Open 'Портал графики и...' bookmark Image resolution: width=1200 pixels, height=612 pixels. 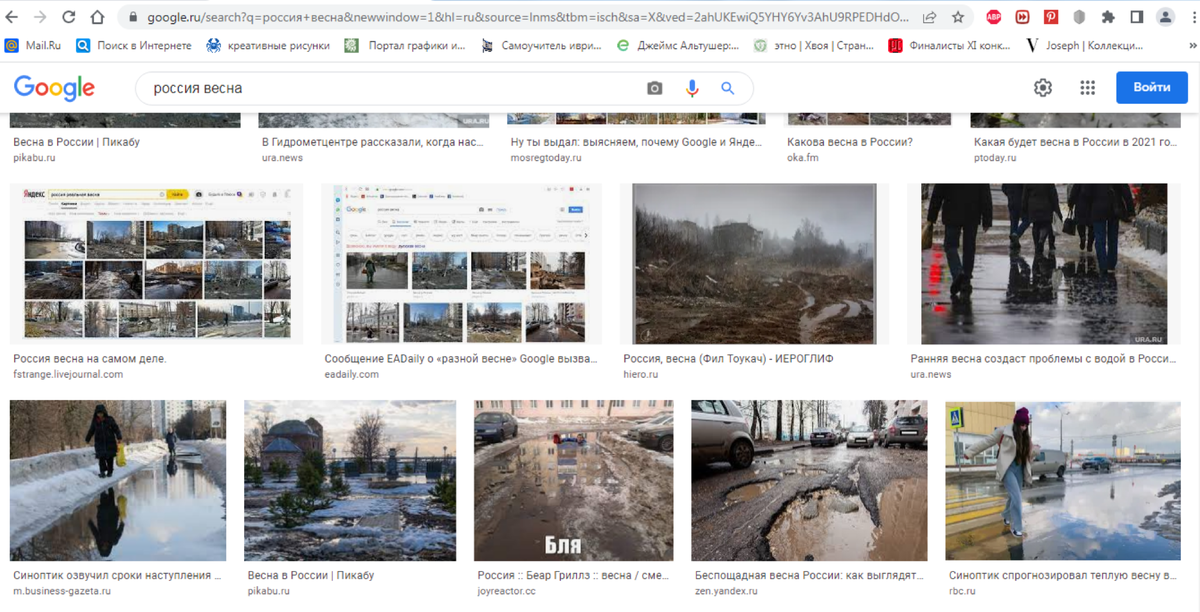click(x=405, y=45)
